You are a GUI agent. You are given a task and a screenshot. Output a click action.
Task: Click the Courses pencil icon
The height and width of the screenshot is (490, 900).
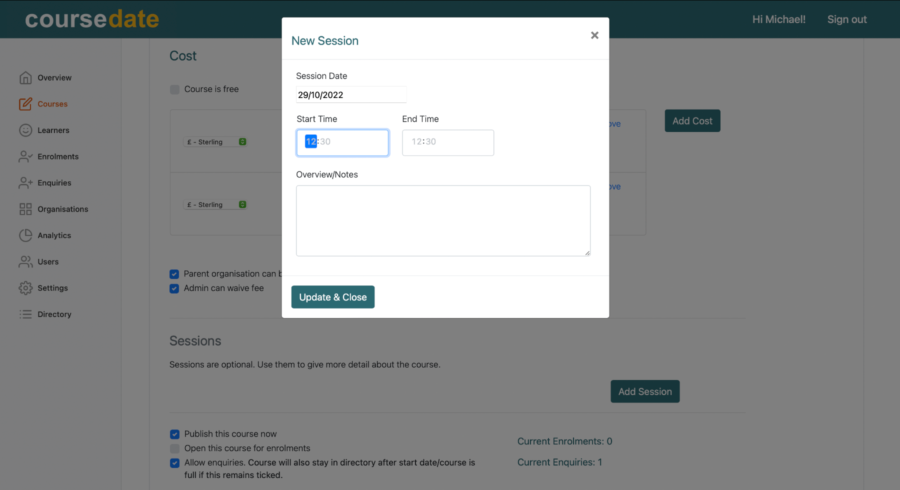tap(25, 104)
